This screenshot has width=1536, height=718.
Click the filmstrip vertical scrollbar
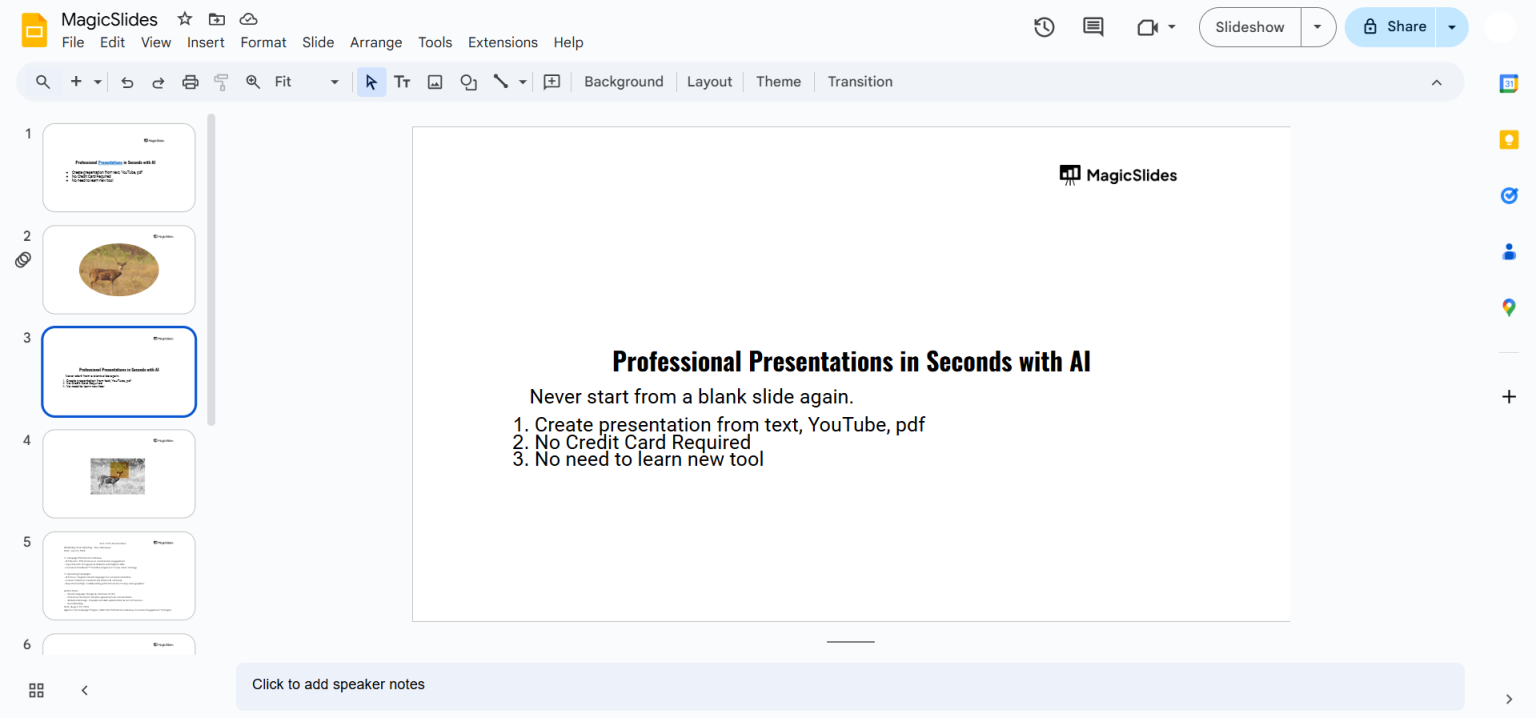(x=211, y=270)
